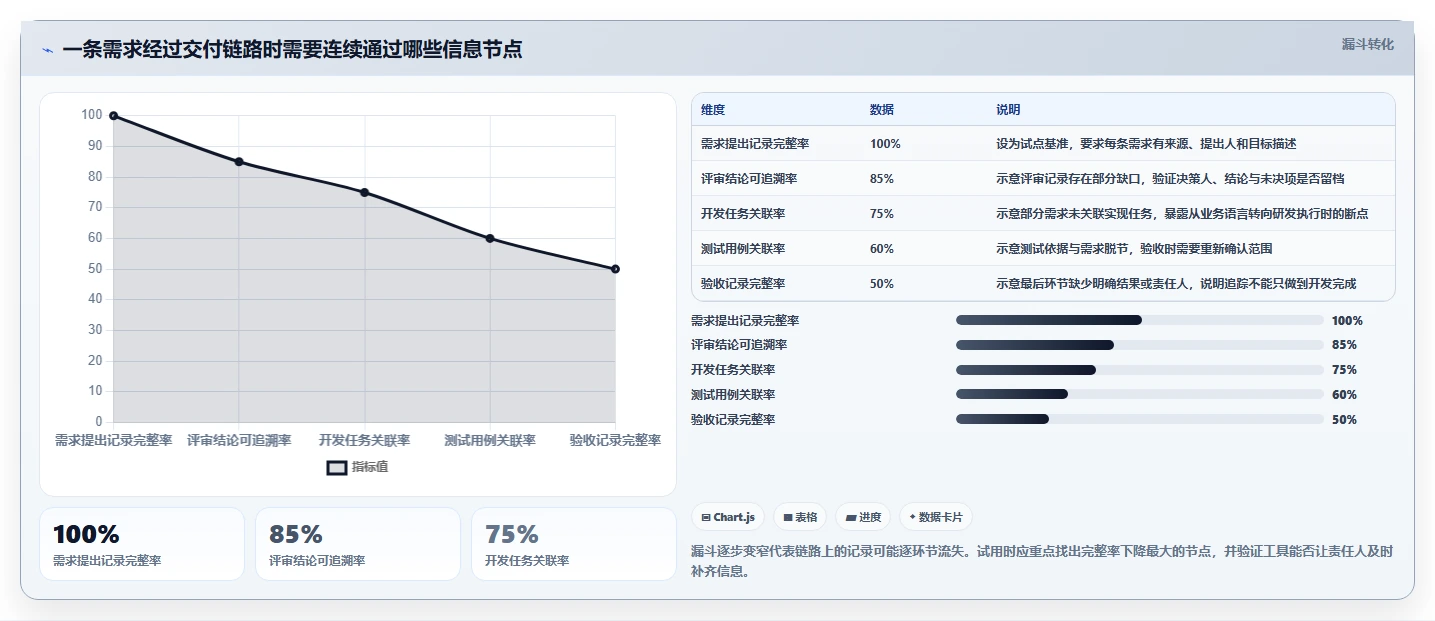Image resolution: width=1435 pixels, height=621 pixels.
Task: Select the 进度 chip
Action: click(x=863, y=517)
